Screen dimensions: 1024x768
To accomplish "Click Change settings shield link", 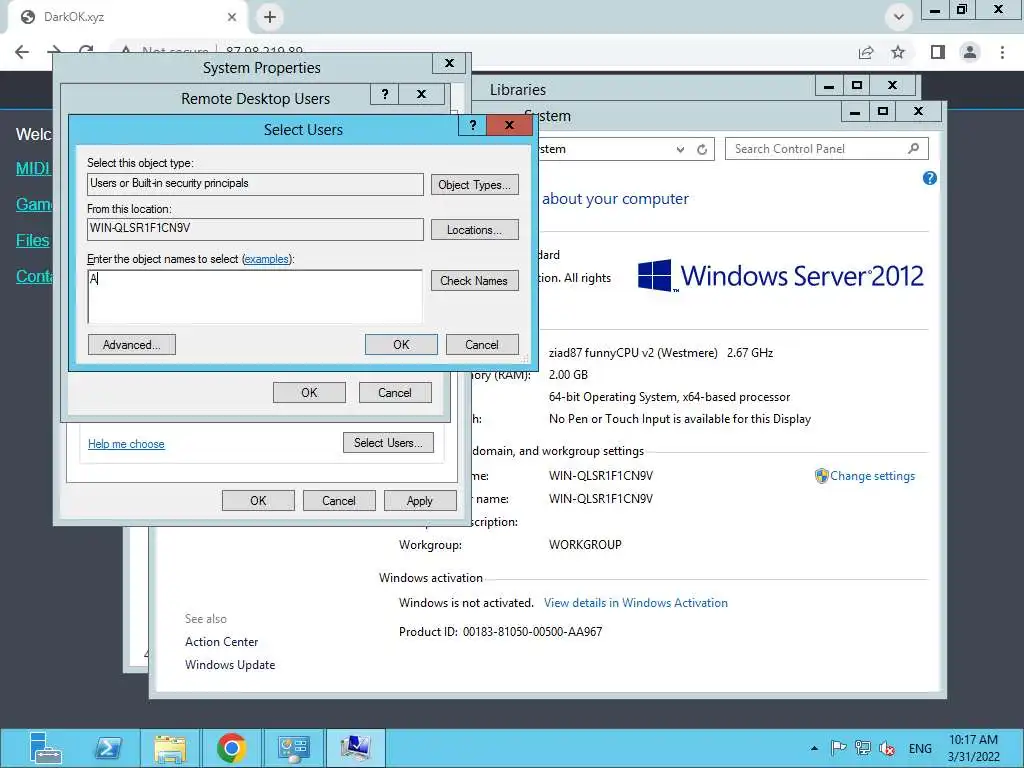I will coord(865,476).
